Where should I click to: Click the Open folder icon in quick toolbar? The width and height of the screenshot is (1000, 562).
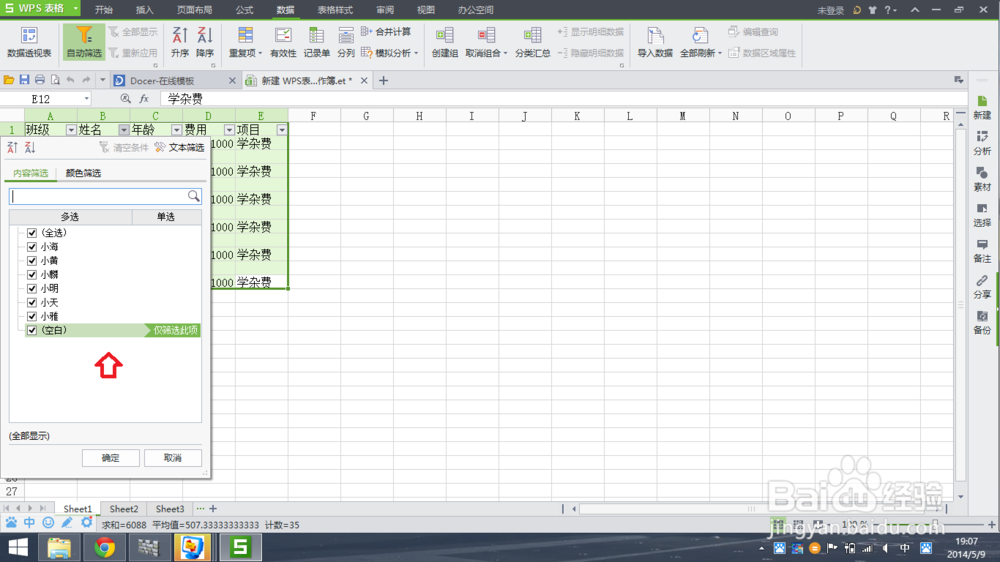click(x=9, y=80)
